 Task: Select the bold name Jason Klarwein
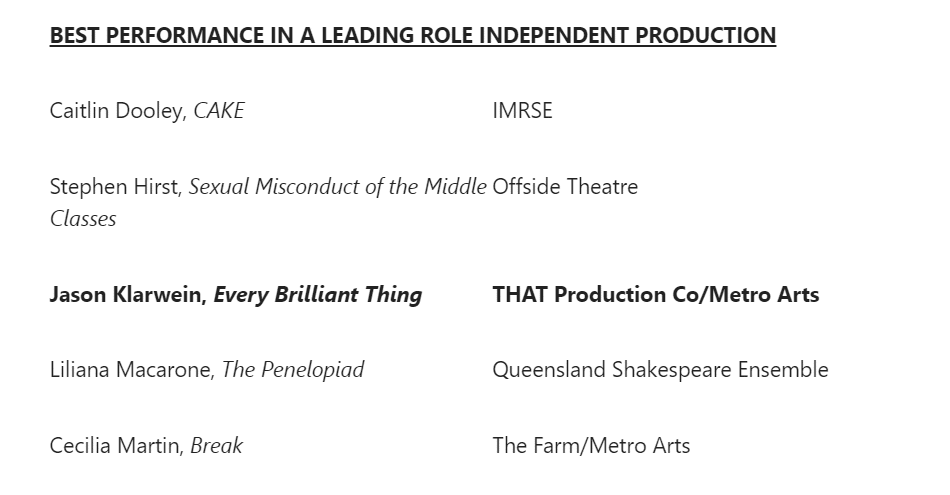tap(128, 294)
